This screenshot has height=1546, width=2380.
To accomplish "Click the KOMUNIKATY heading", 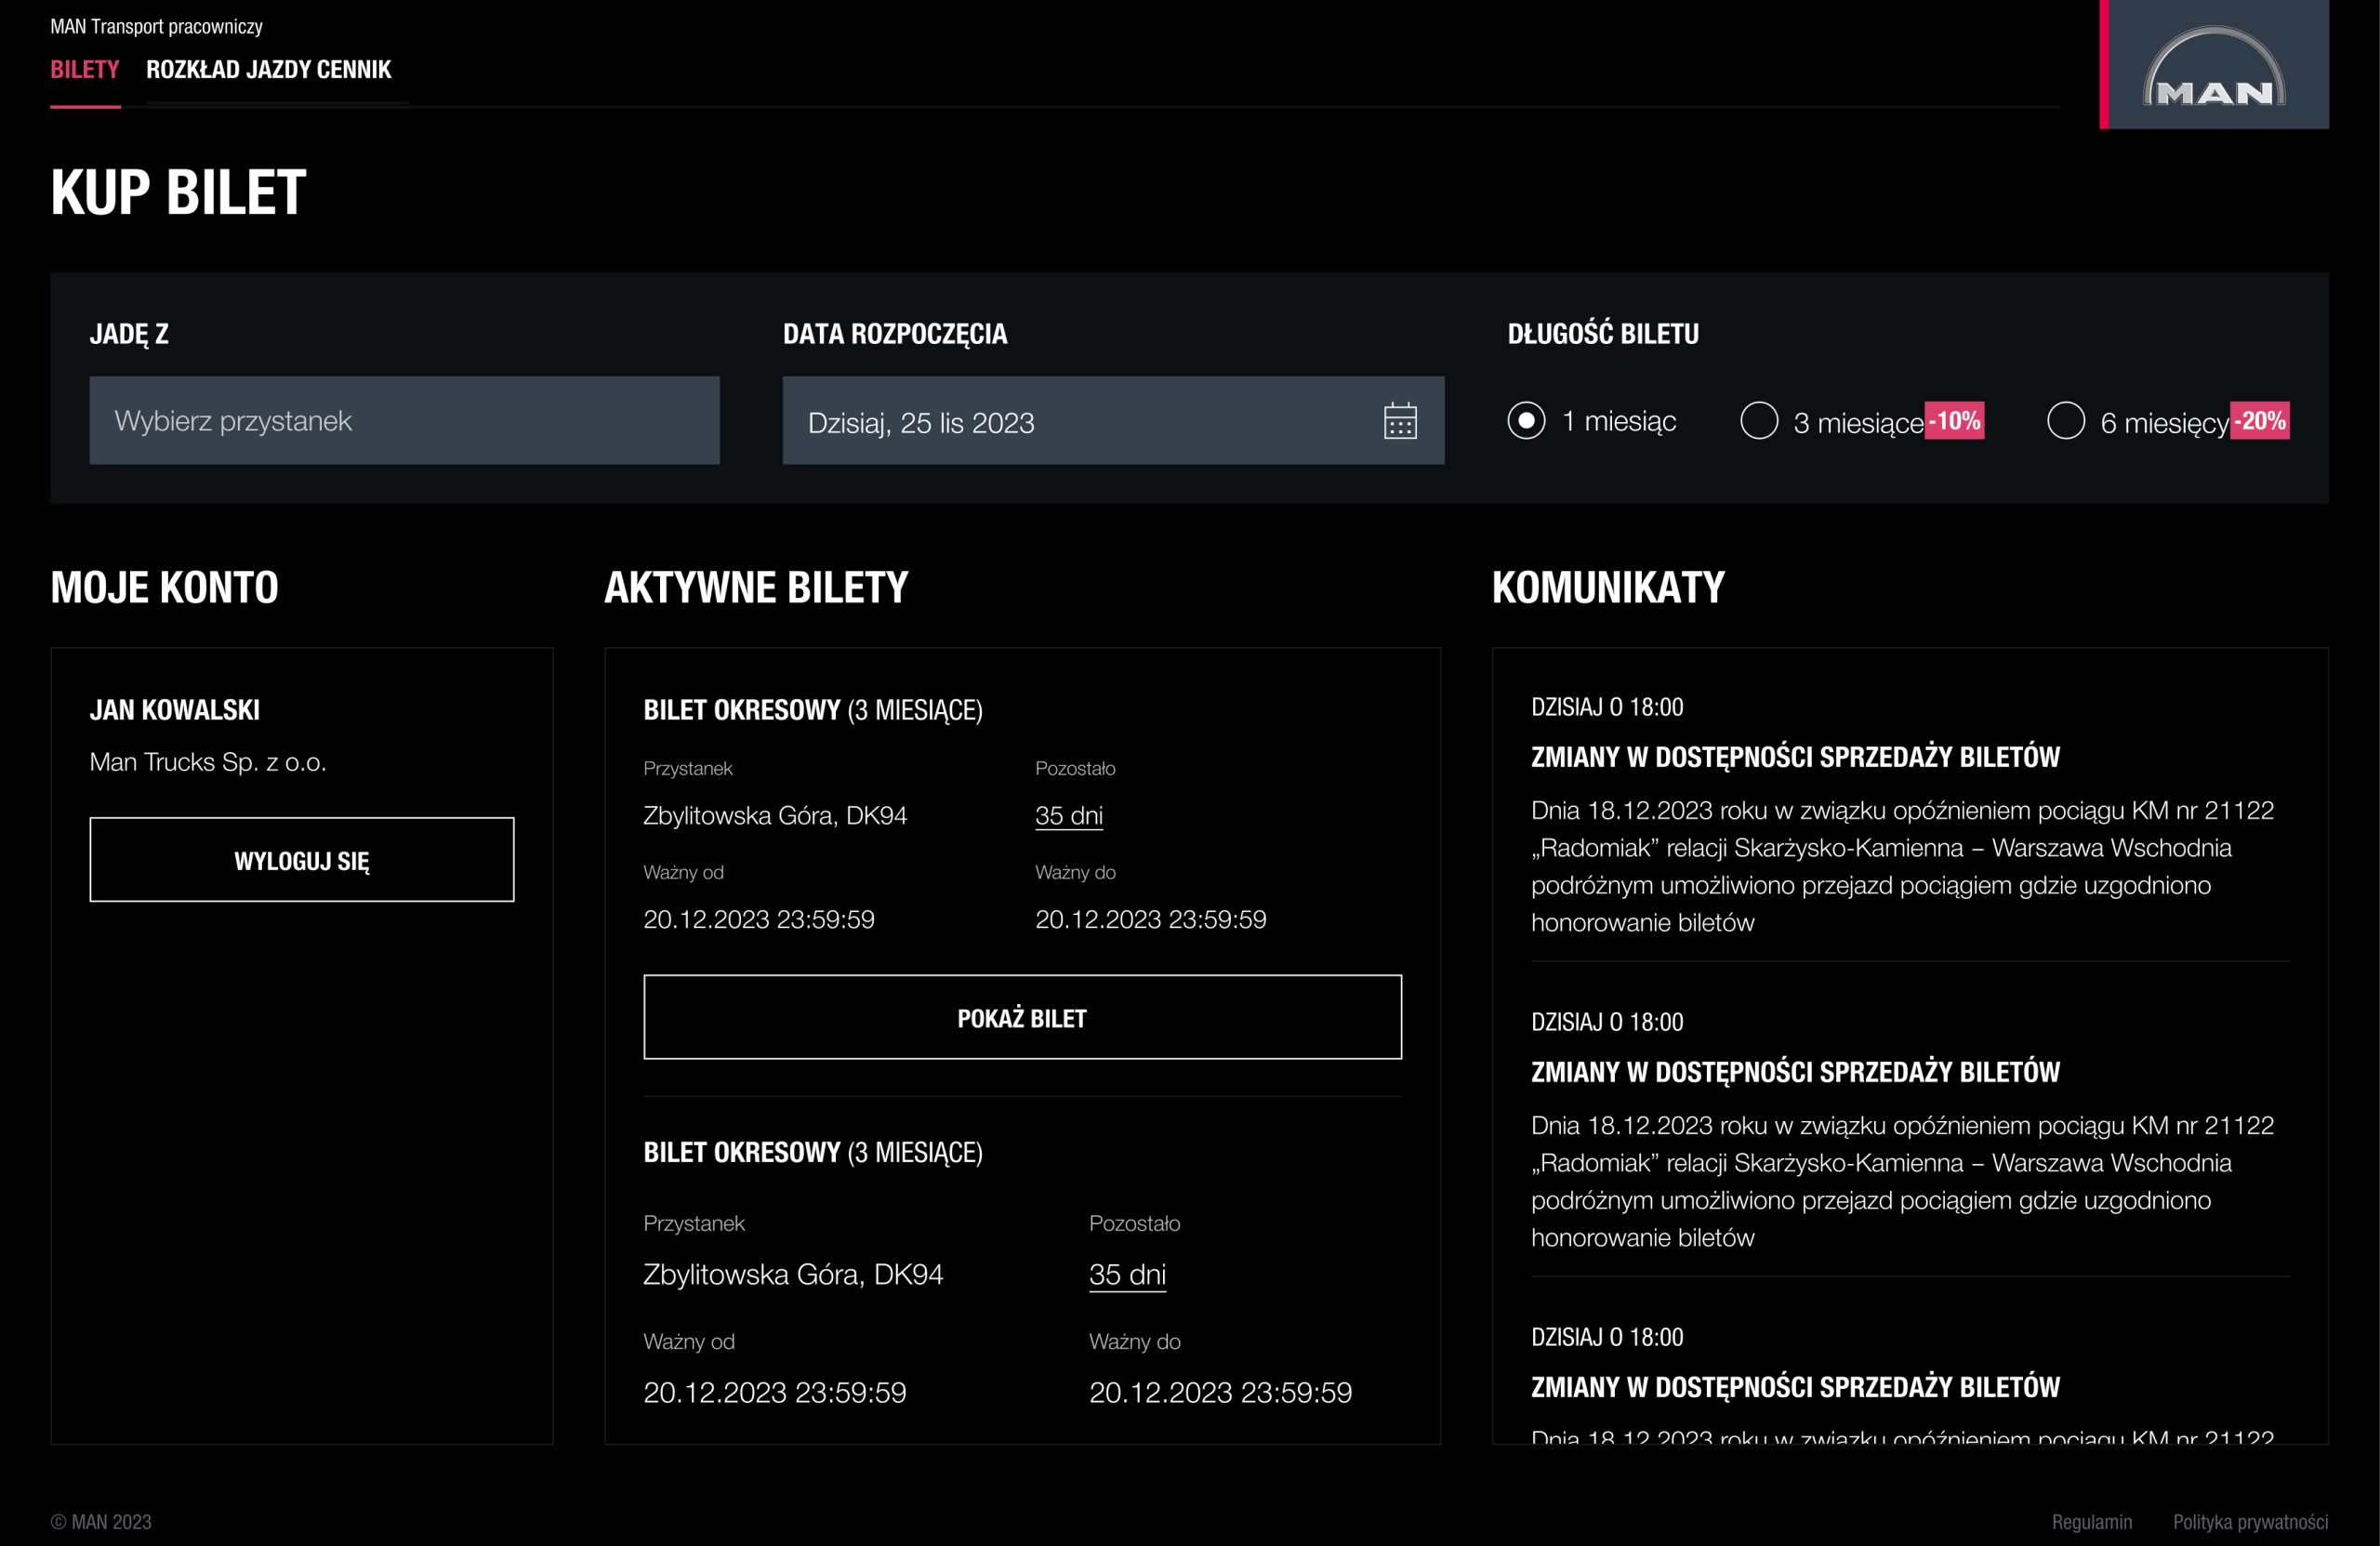I will click(1608, 587).
